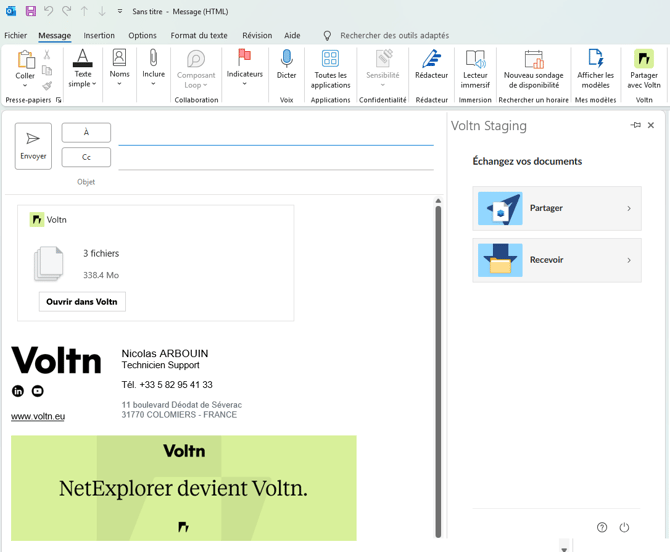Click Ouvrir dans Voltn button
670x552 pixels.
coord(82,302)
